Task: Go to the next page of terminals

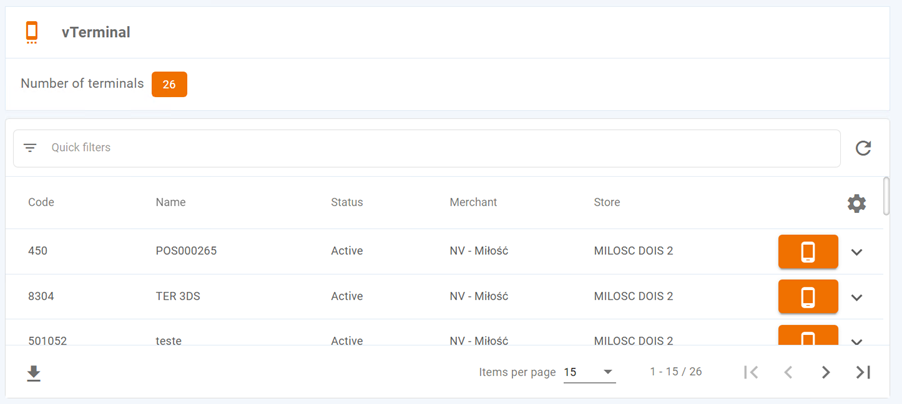Action: 825,372
